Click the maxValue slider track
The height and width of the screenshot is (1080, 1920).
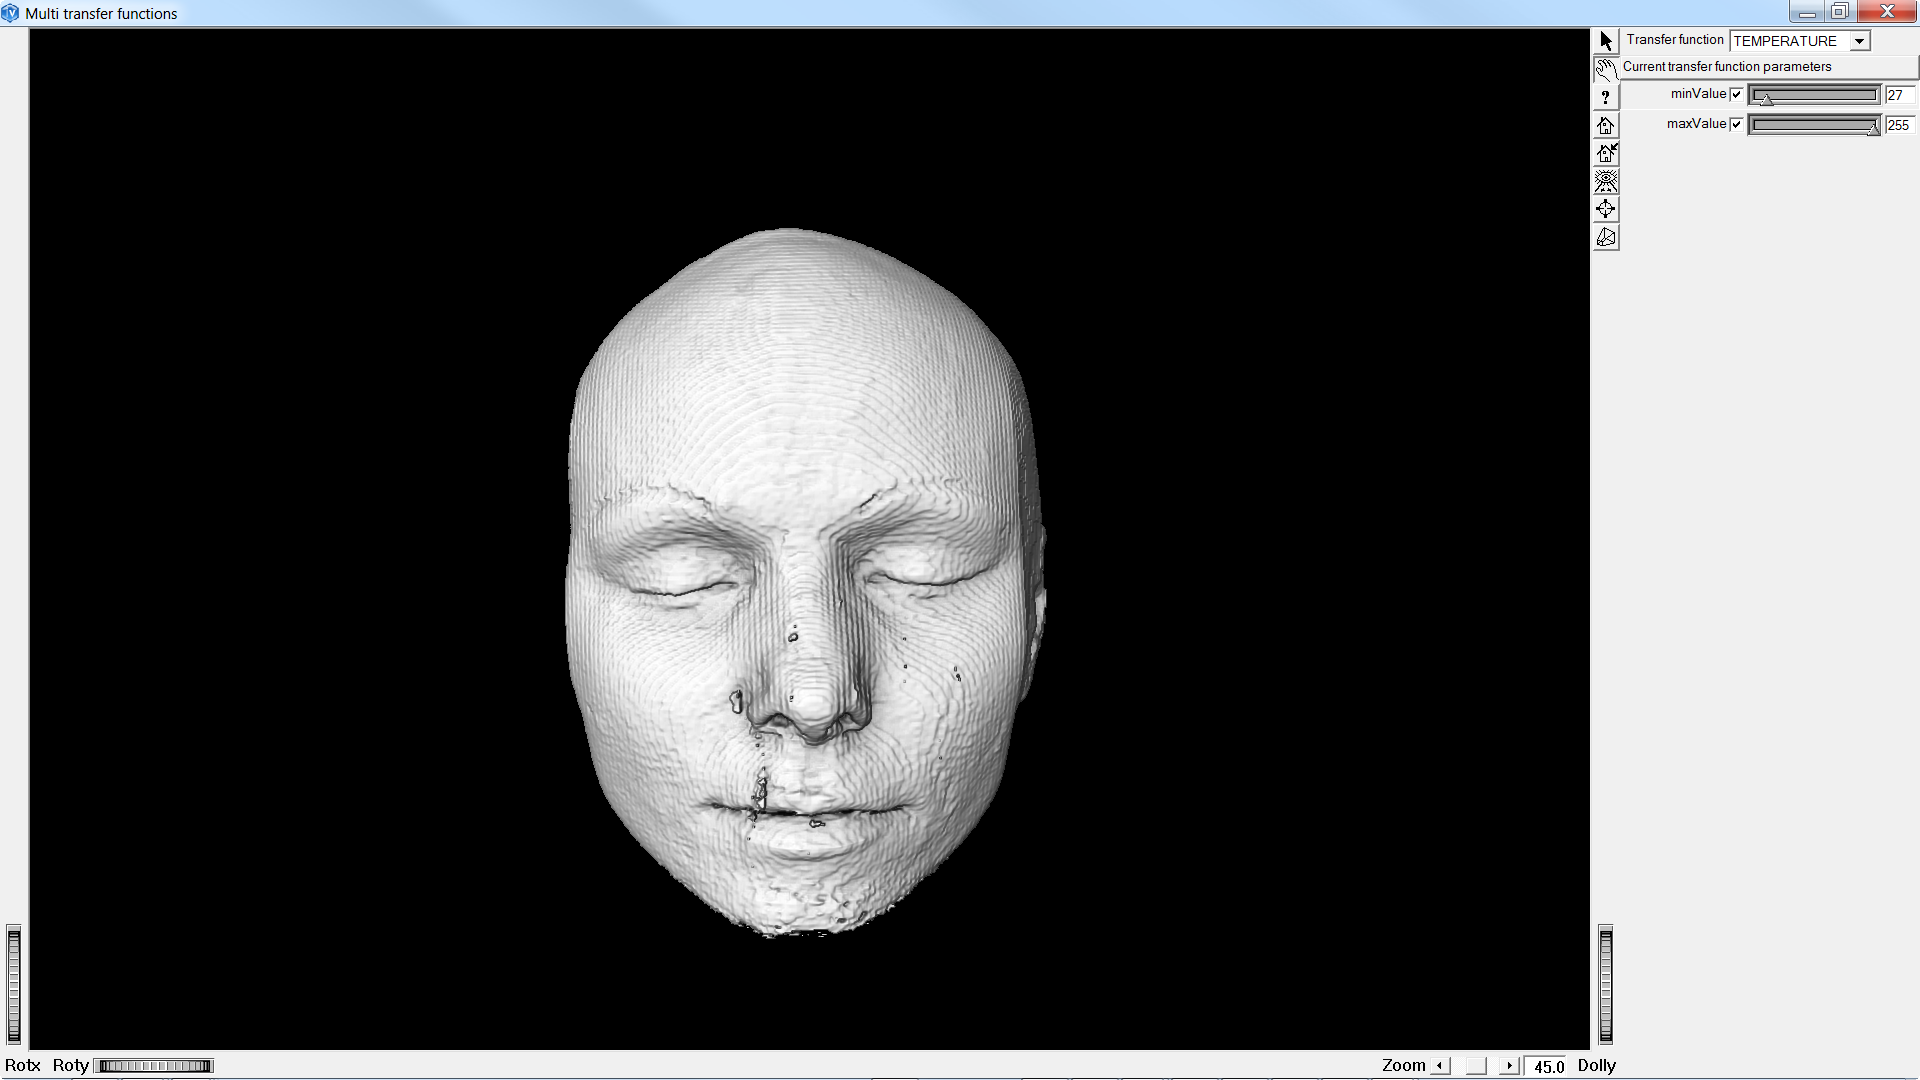coord(1814,125)
